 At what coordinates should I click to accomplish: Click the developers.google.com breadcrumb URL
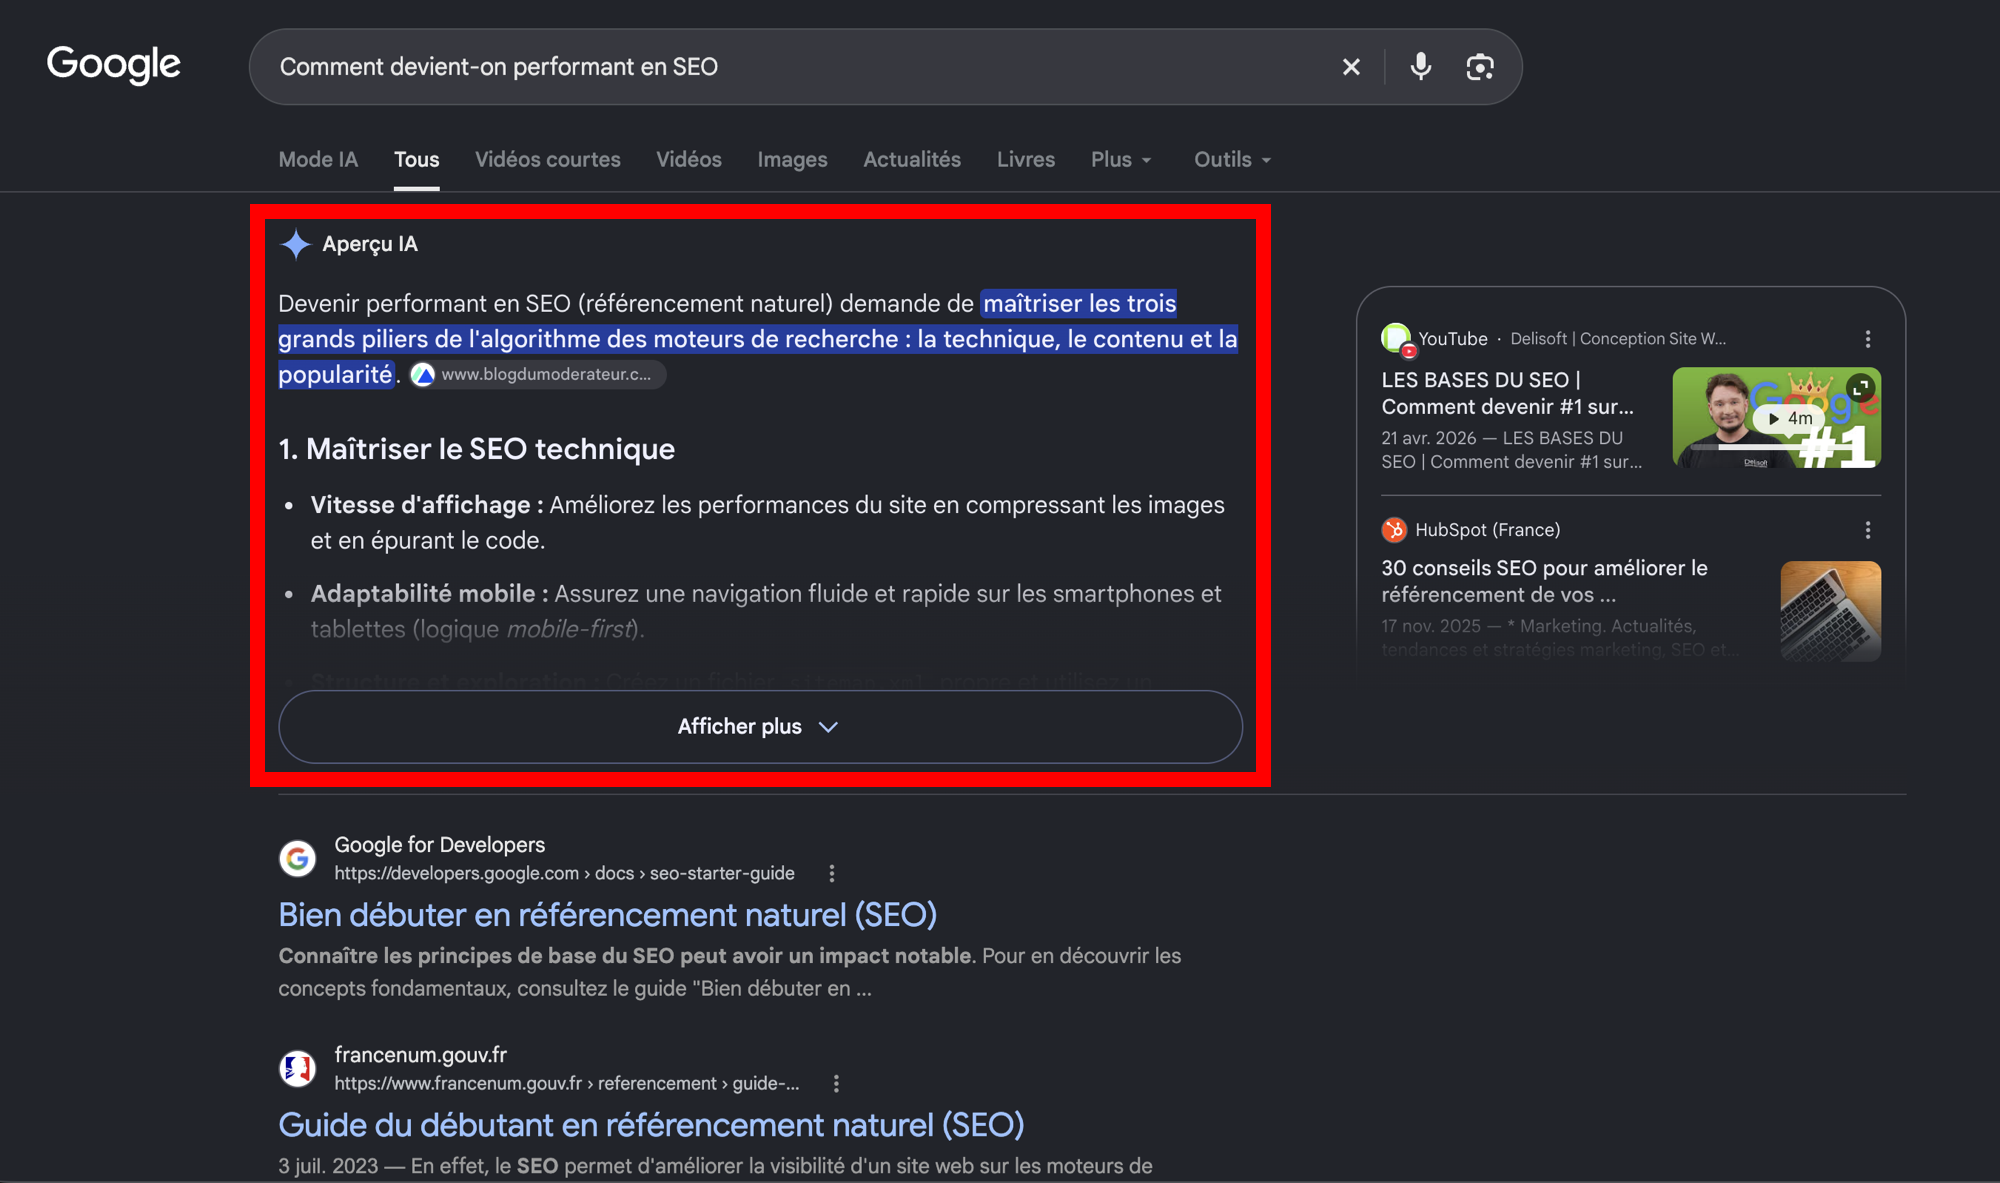[x=565, y=873]
